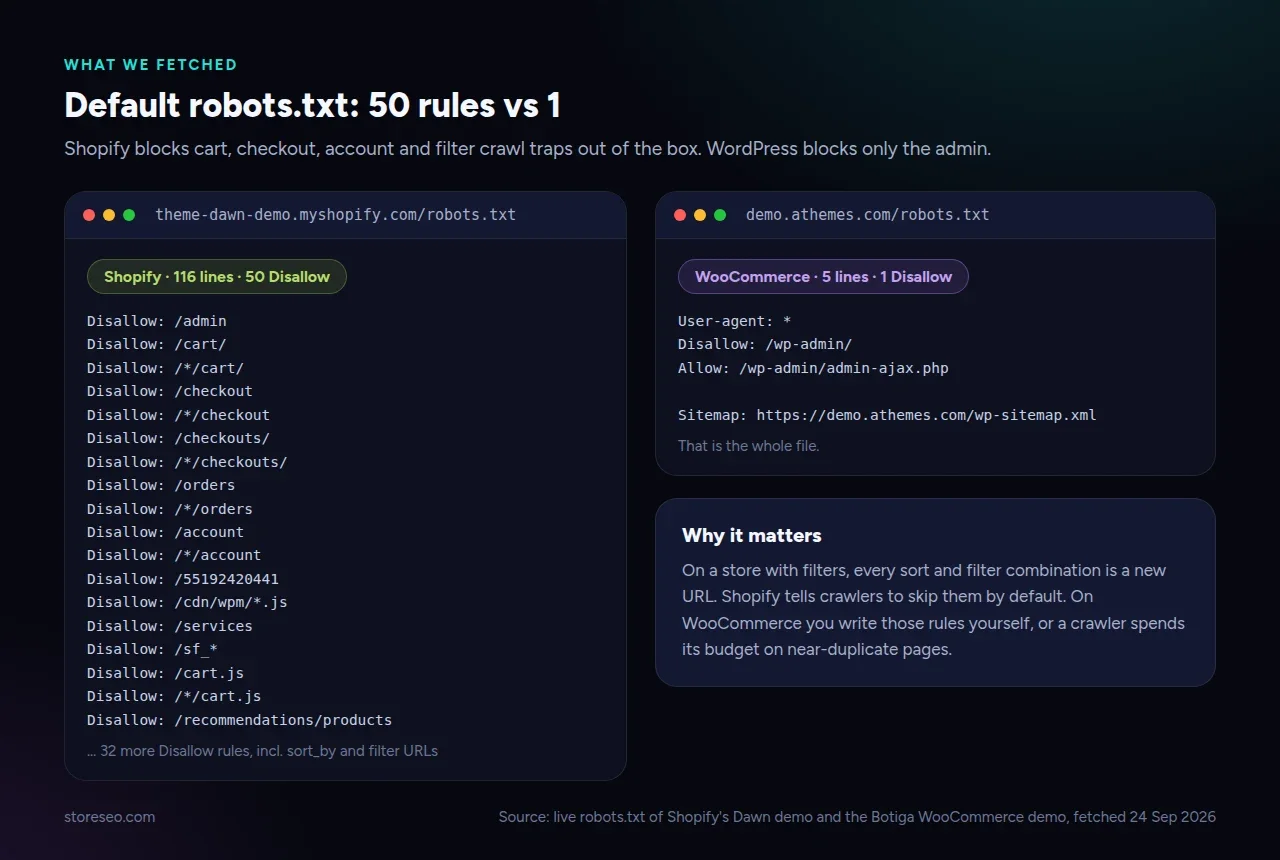This screenshot has height=860, width=1280.
Task: Click the '32 more Disallow rules' note
Action: tap(262, 750)
